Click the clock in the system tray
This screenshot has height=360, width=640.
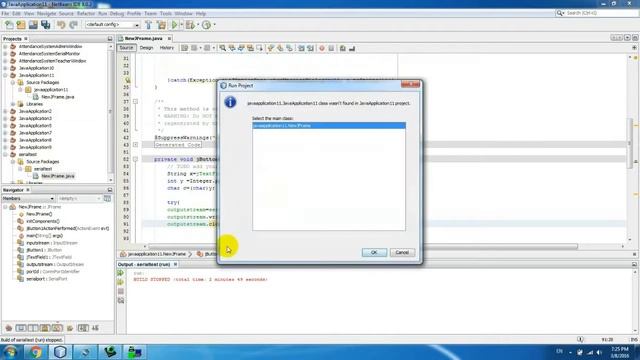coord(620,352)
